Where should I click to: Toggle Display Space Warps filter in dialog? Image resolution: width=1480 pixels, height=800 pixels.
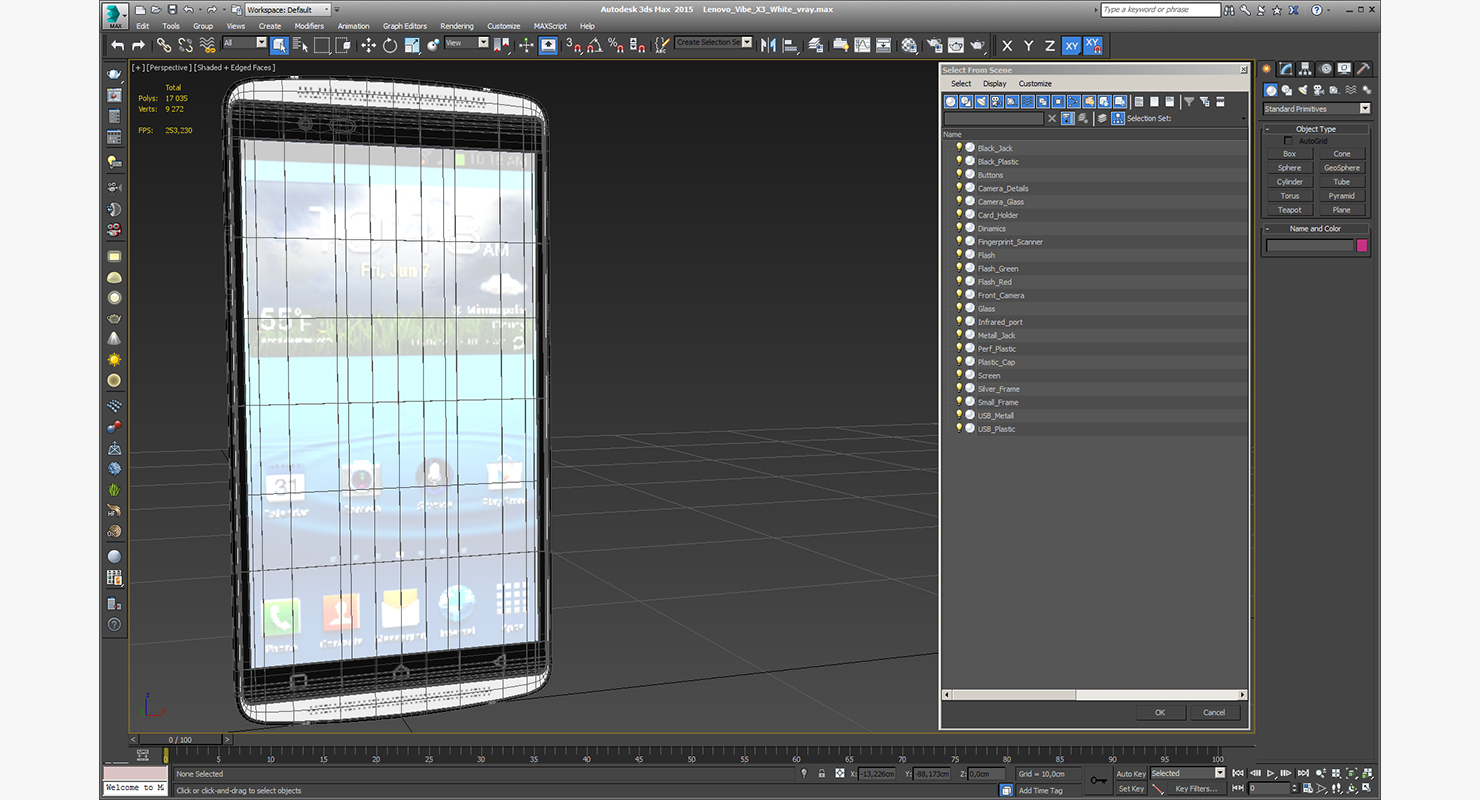pyautogui.click(x=1027, y=101)
